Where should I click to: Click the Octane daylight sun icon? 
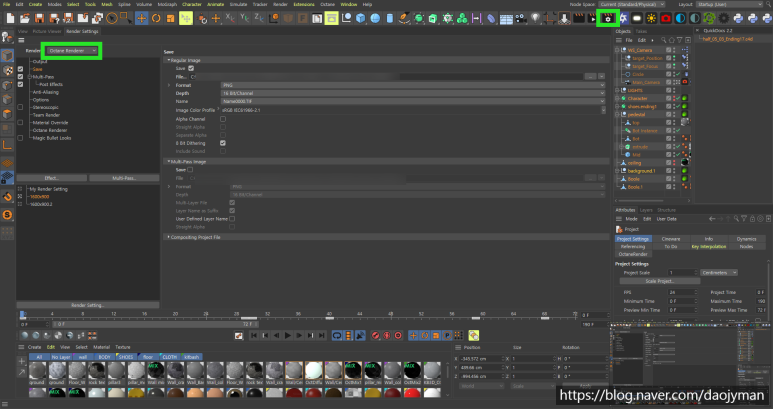651,19
